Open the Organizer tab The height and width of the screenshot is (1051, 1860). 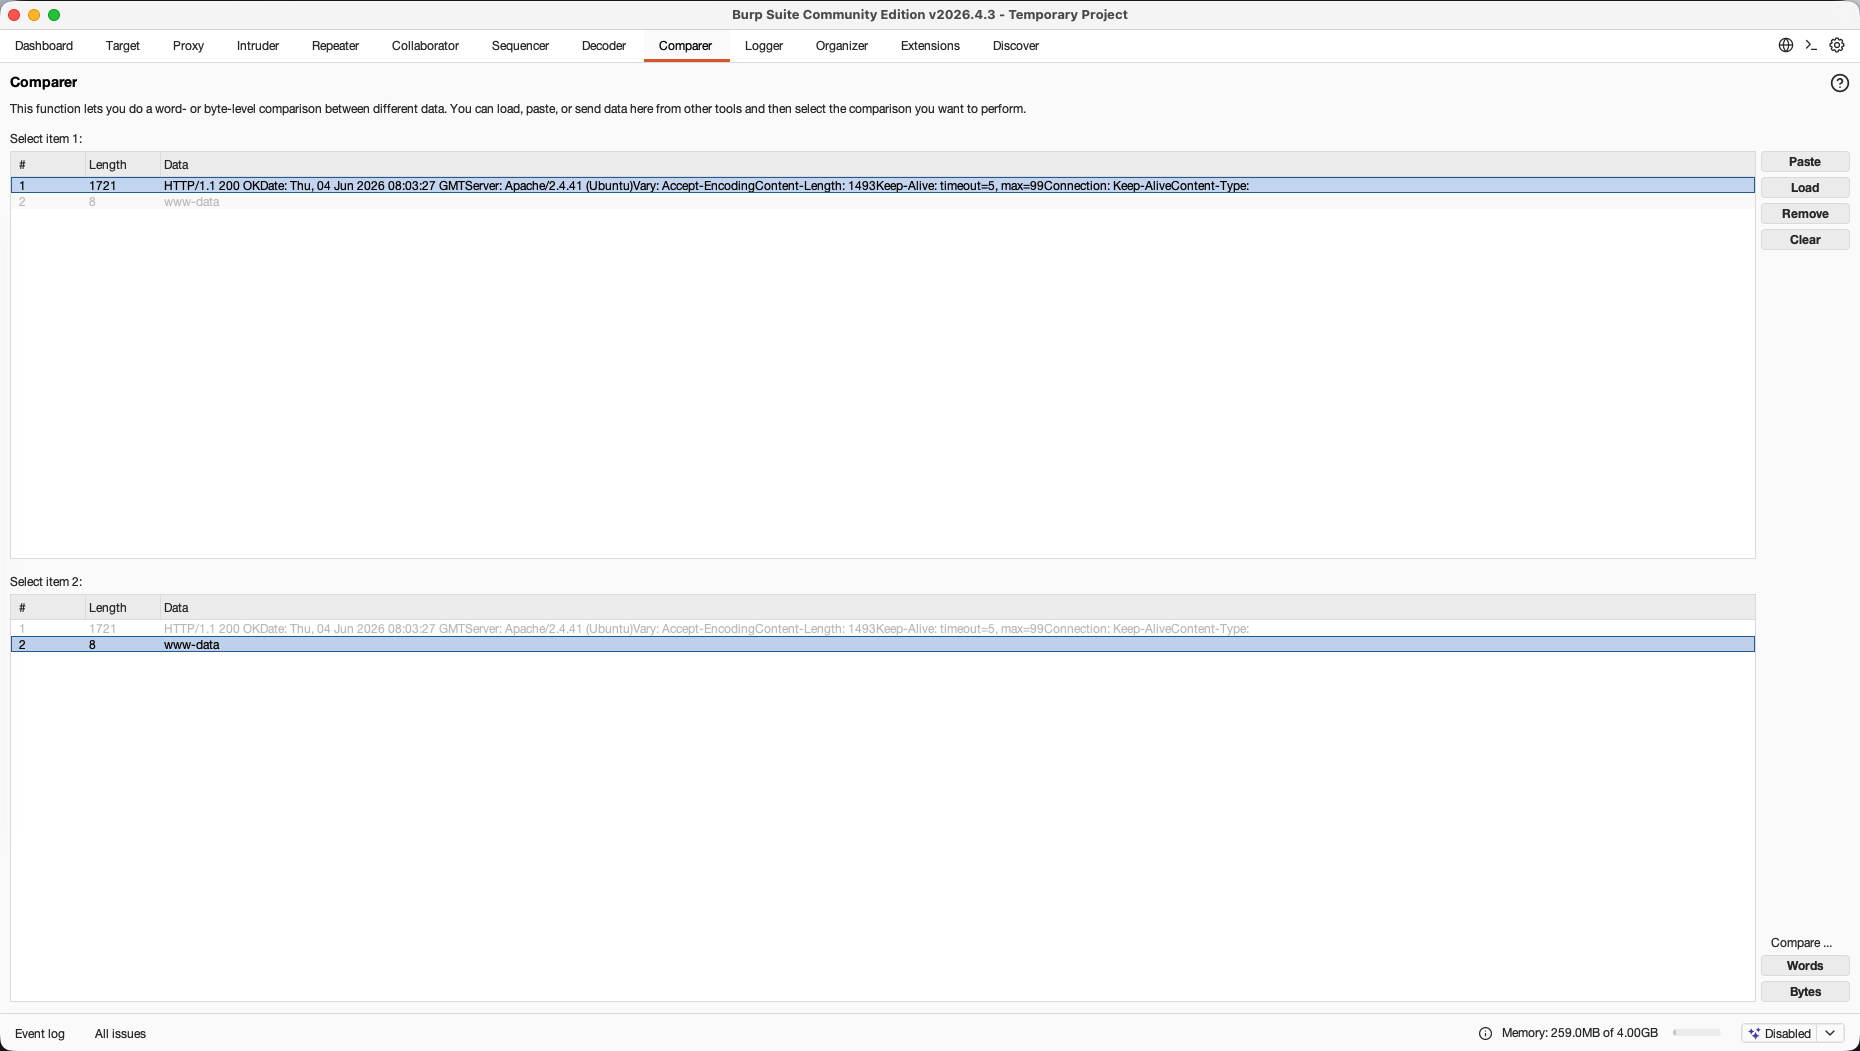click(842, 46)
